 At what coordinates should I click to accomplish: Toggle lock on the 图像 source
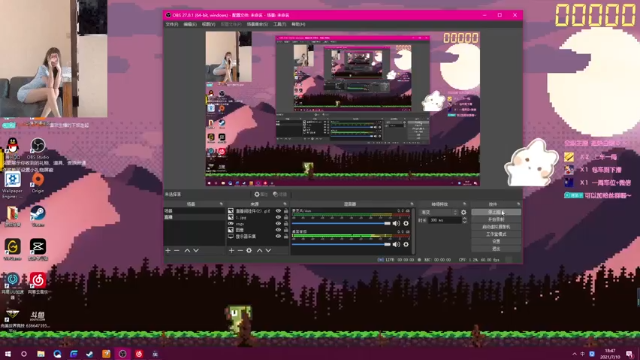[x=286, y=230]
